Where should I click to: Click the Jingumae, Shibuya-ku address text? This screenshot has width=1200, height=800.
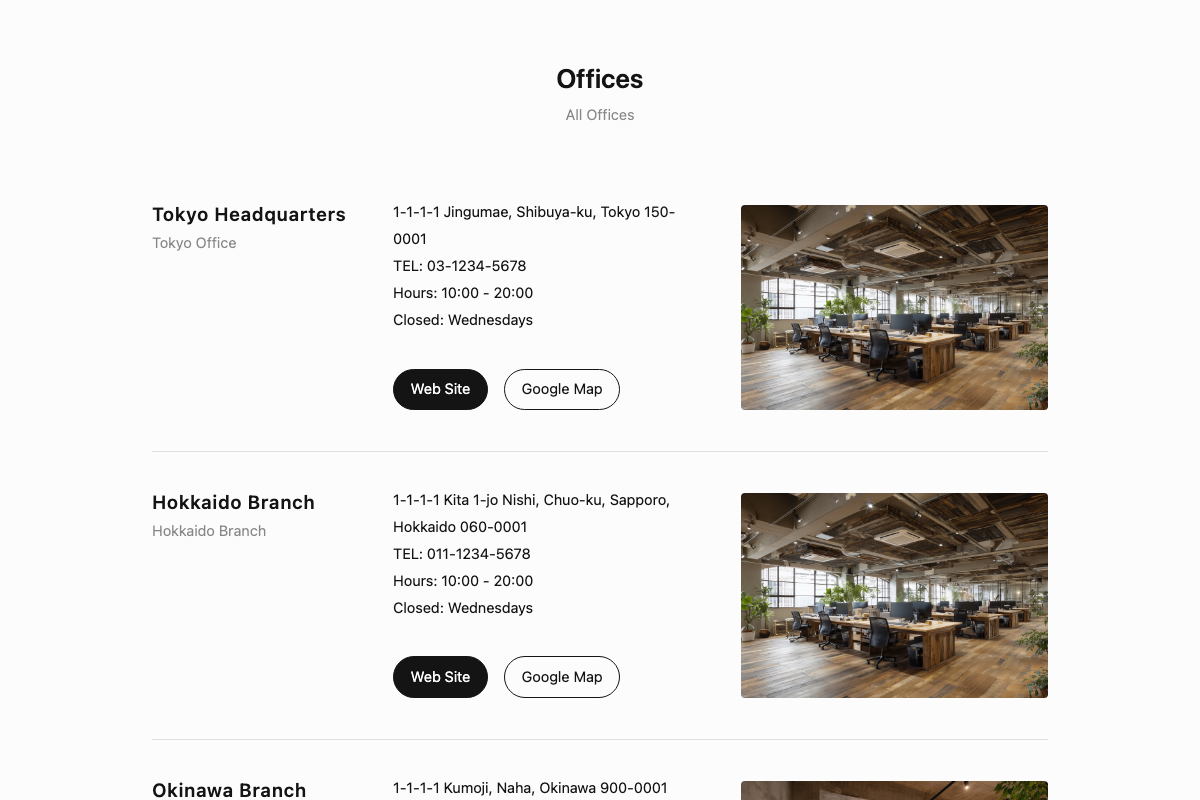pos(533,212)
